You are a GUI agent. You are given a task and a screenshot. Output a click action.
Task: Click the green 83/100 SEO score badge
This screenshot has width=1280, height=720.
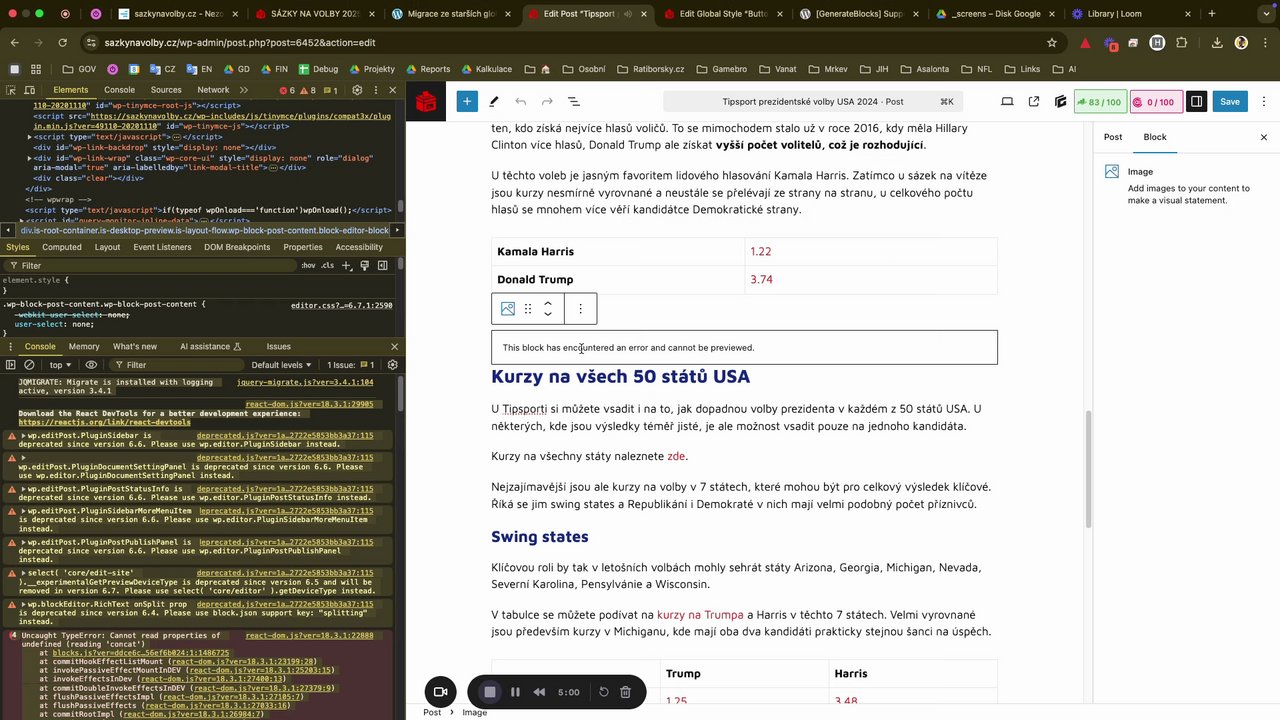1099,102
